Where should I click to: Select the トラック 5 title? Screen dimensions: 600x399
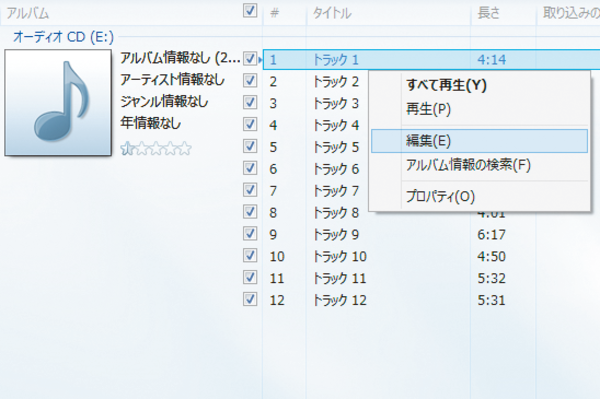pos(336,147)
